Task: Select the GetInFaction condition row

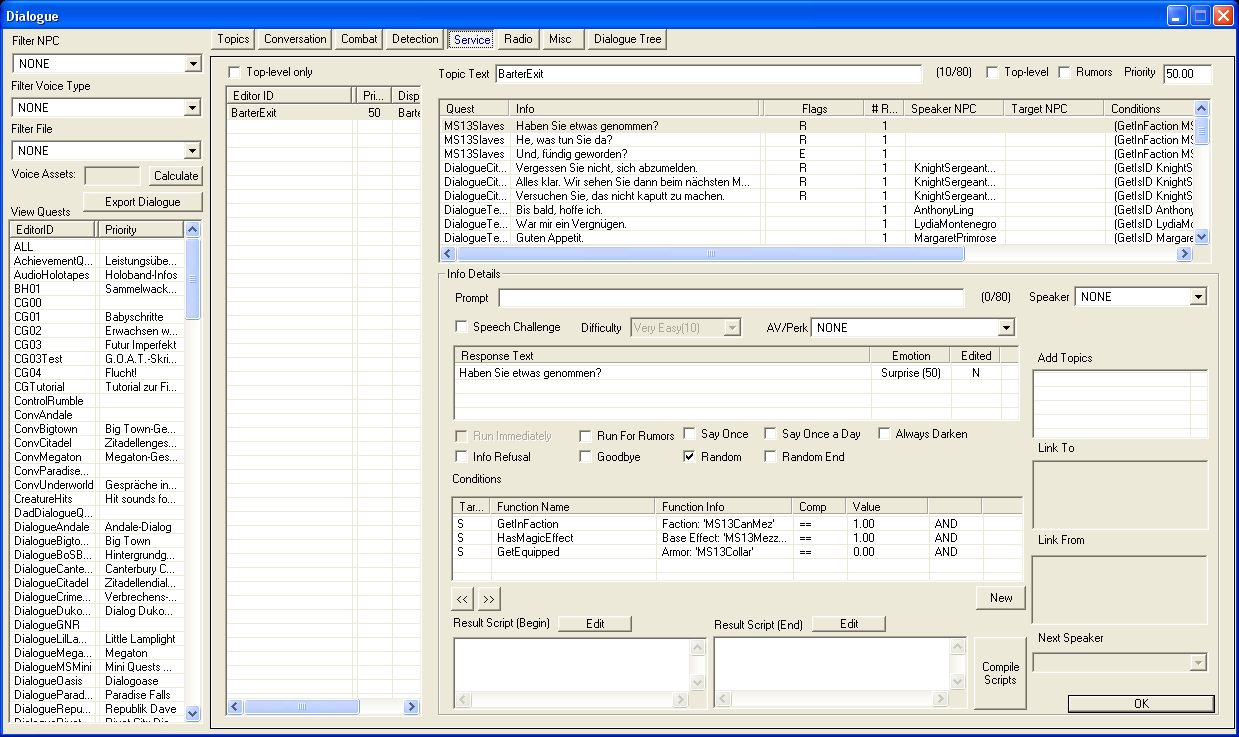Action: click(x=737, y=524)
